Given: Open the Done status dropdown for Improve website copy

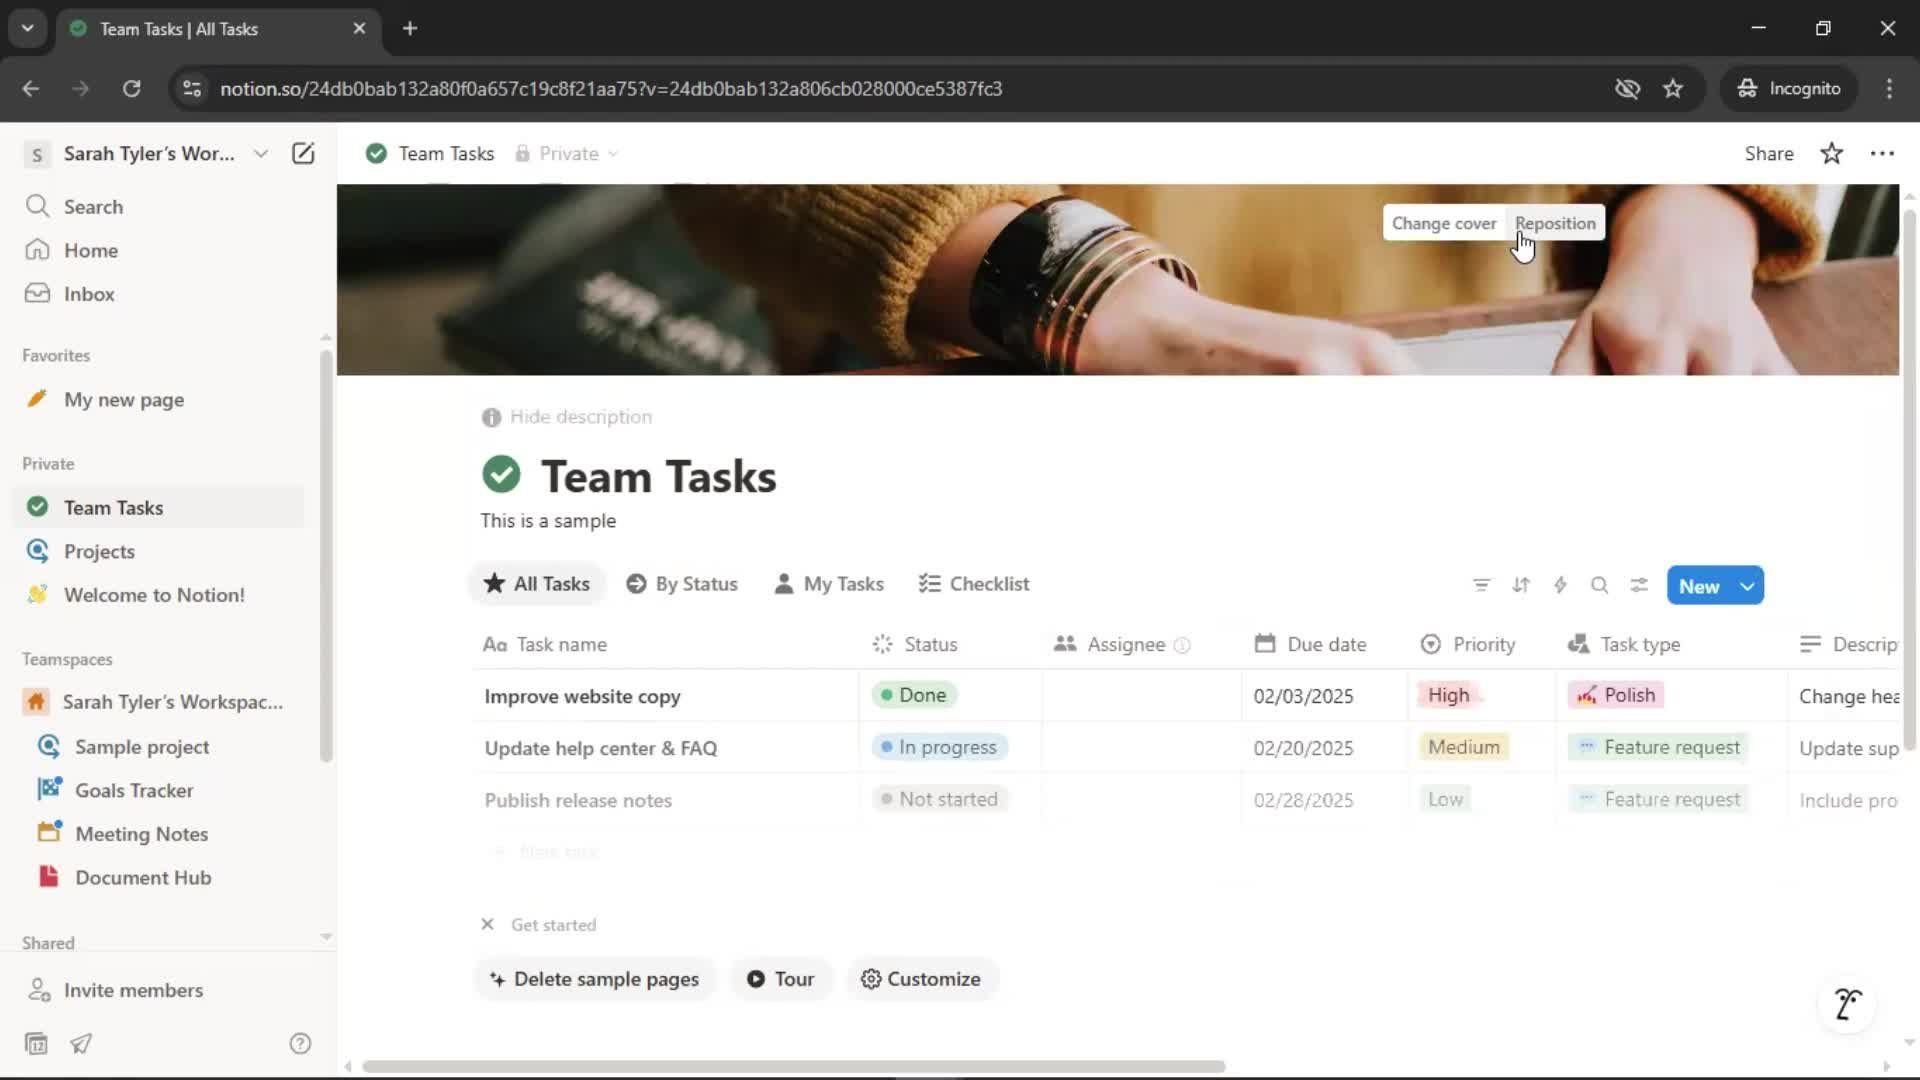Looking at the screenshot, I should tap(914, 695).
